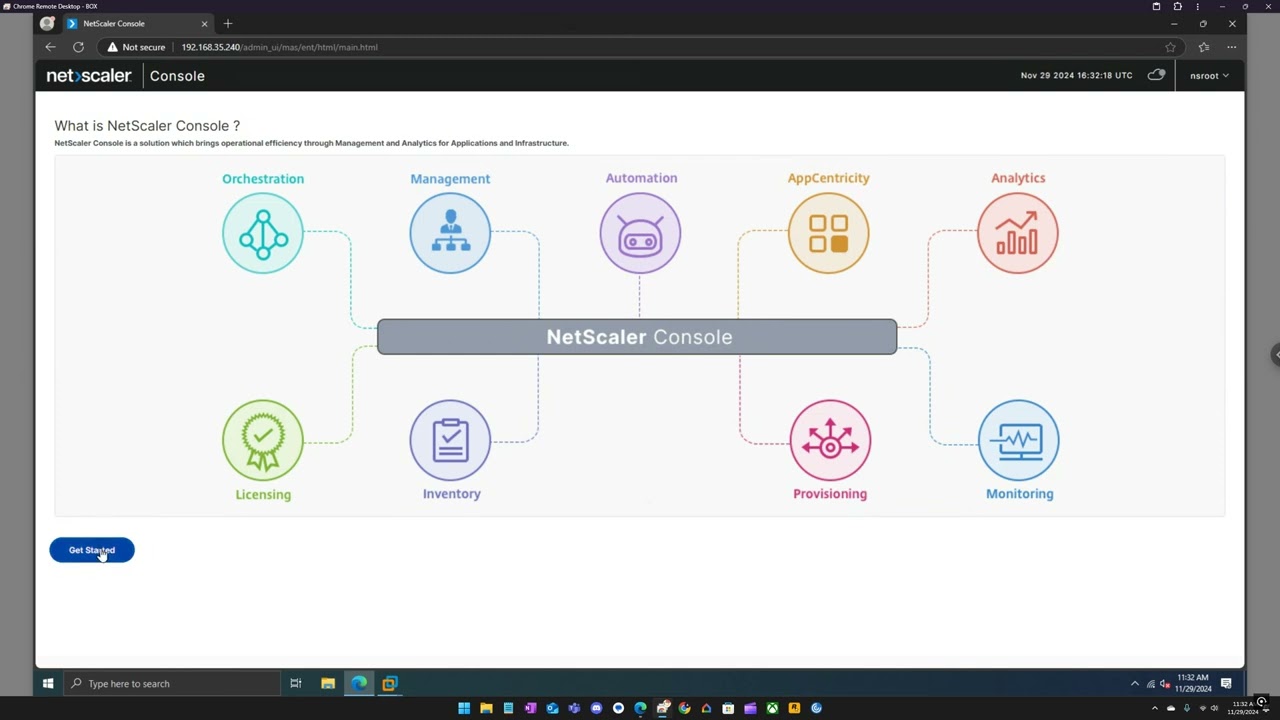Open the local taskbar Discord icon

(596, 708)
